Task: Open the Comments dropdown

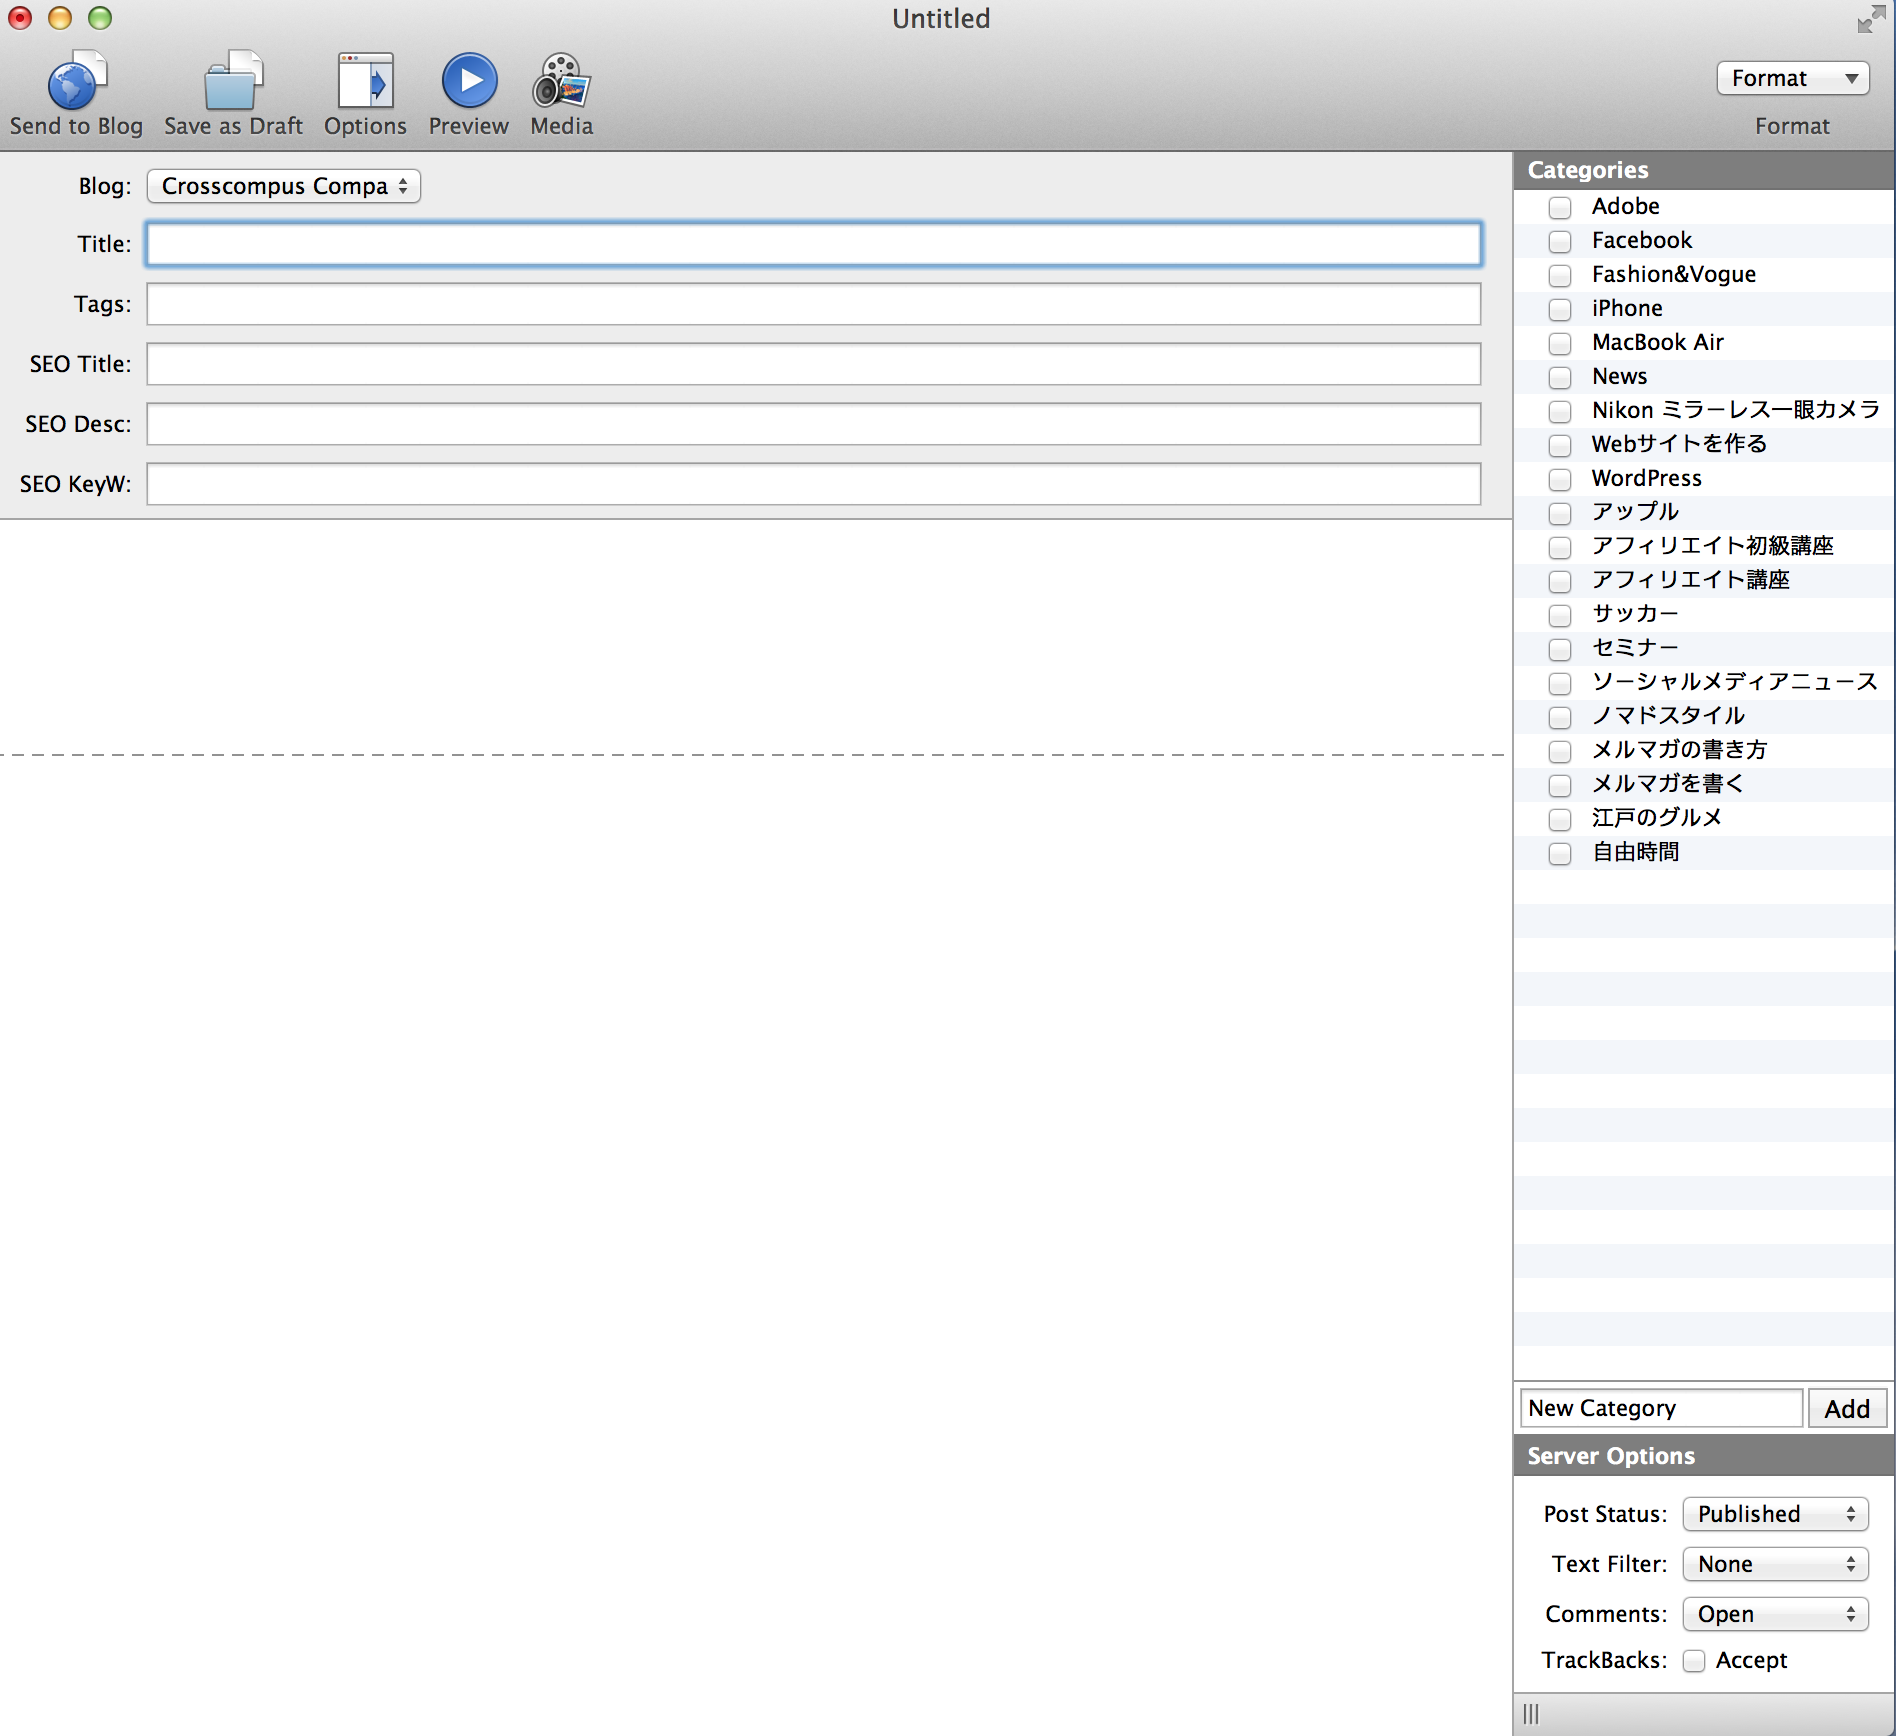Action: point(1775,1614)
